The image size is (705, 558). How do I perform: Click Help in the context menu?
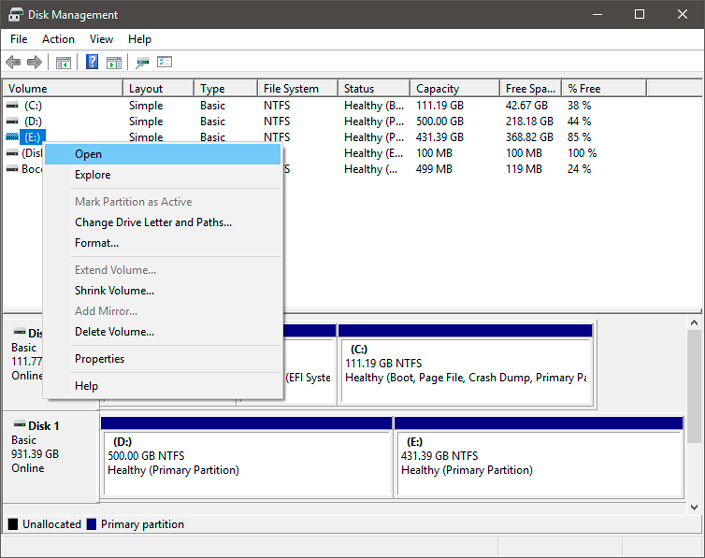pyautogui.click(x=163, y=386)
